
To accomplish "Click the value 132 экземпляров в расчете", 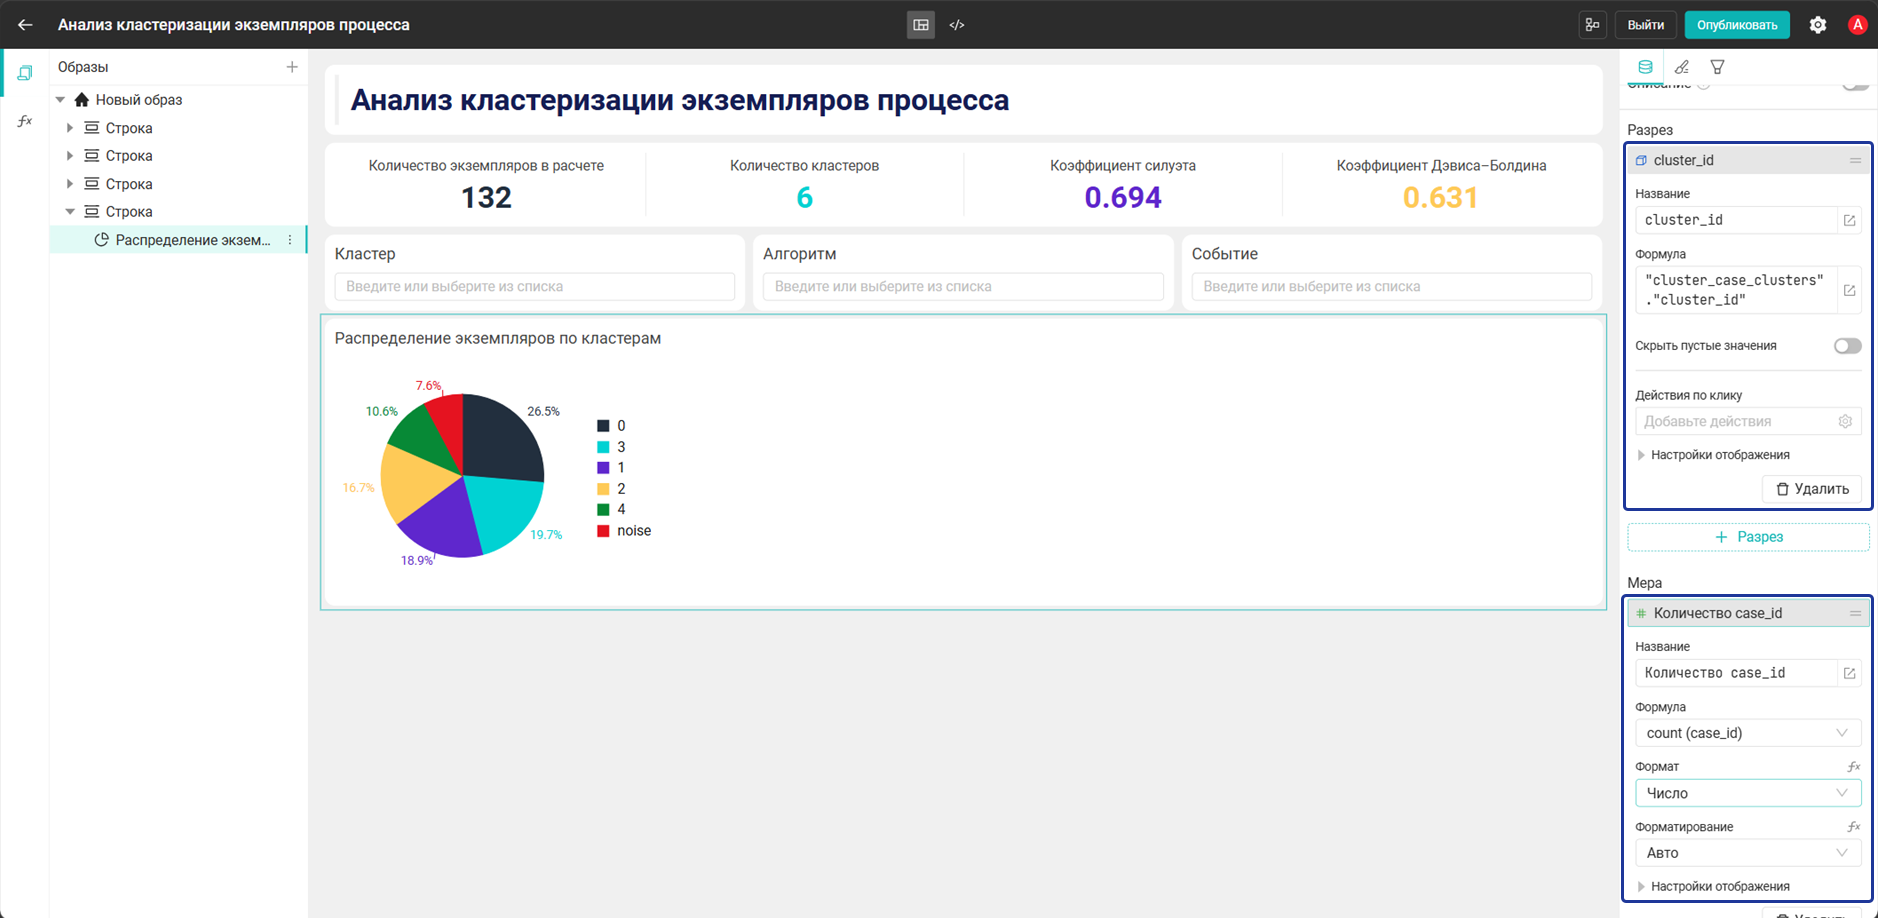I will point(486,198).
